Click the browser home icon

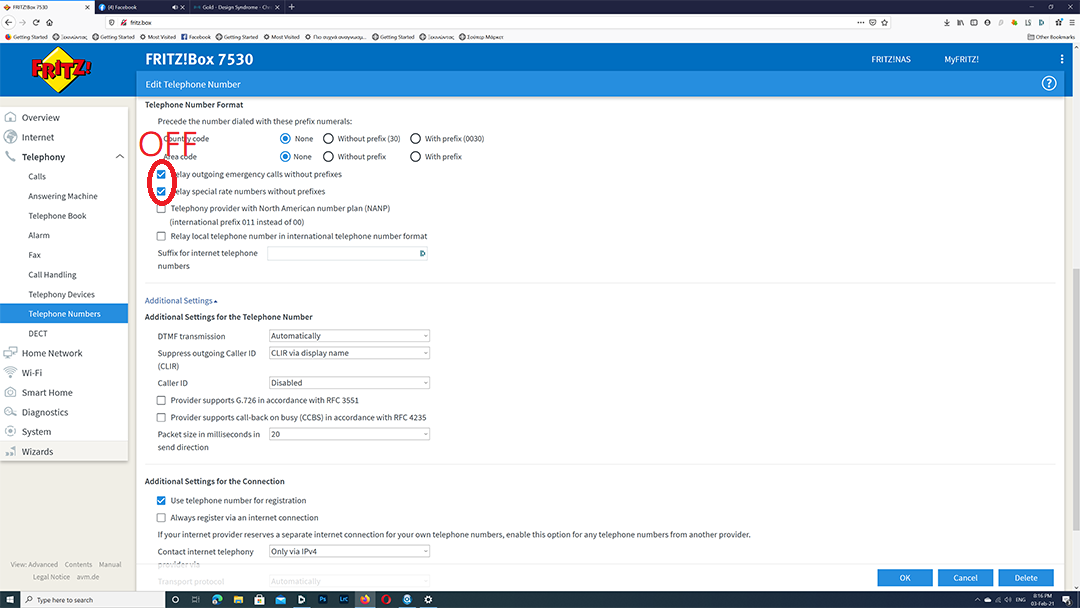coord(50,22)
